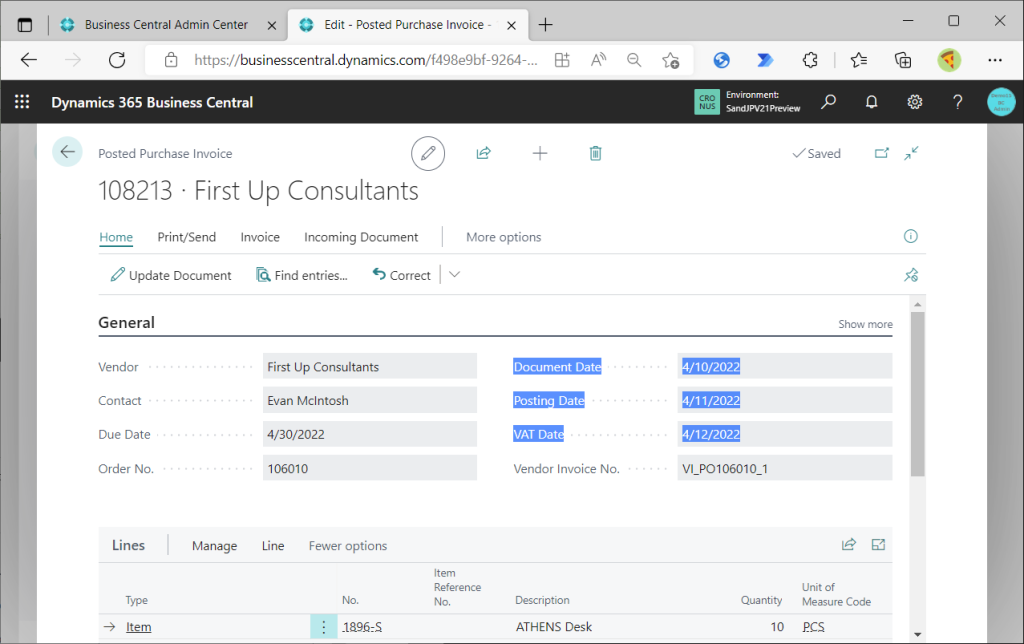Screen dimensions: 1024x644
Task: Click Find entries action
Action: [x=302, y=275]
